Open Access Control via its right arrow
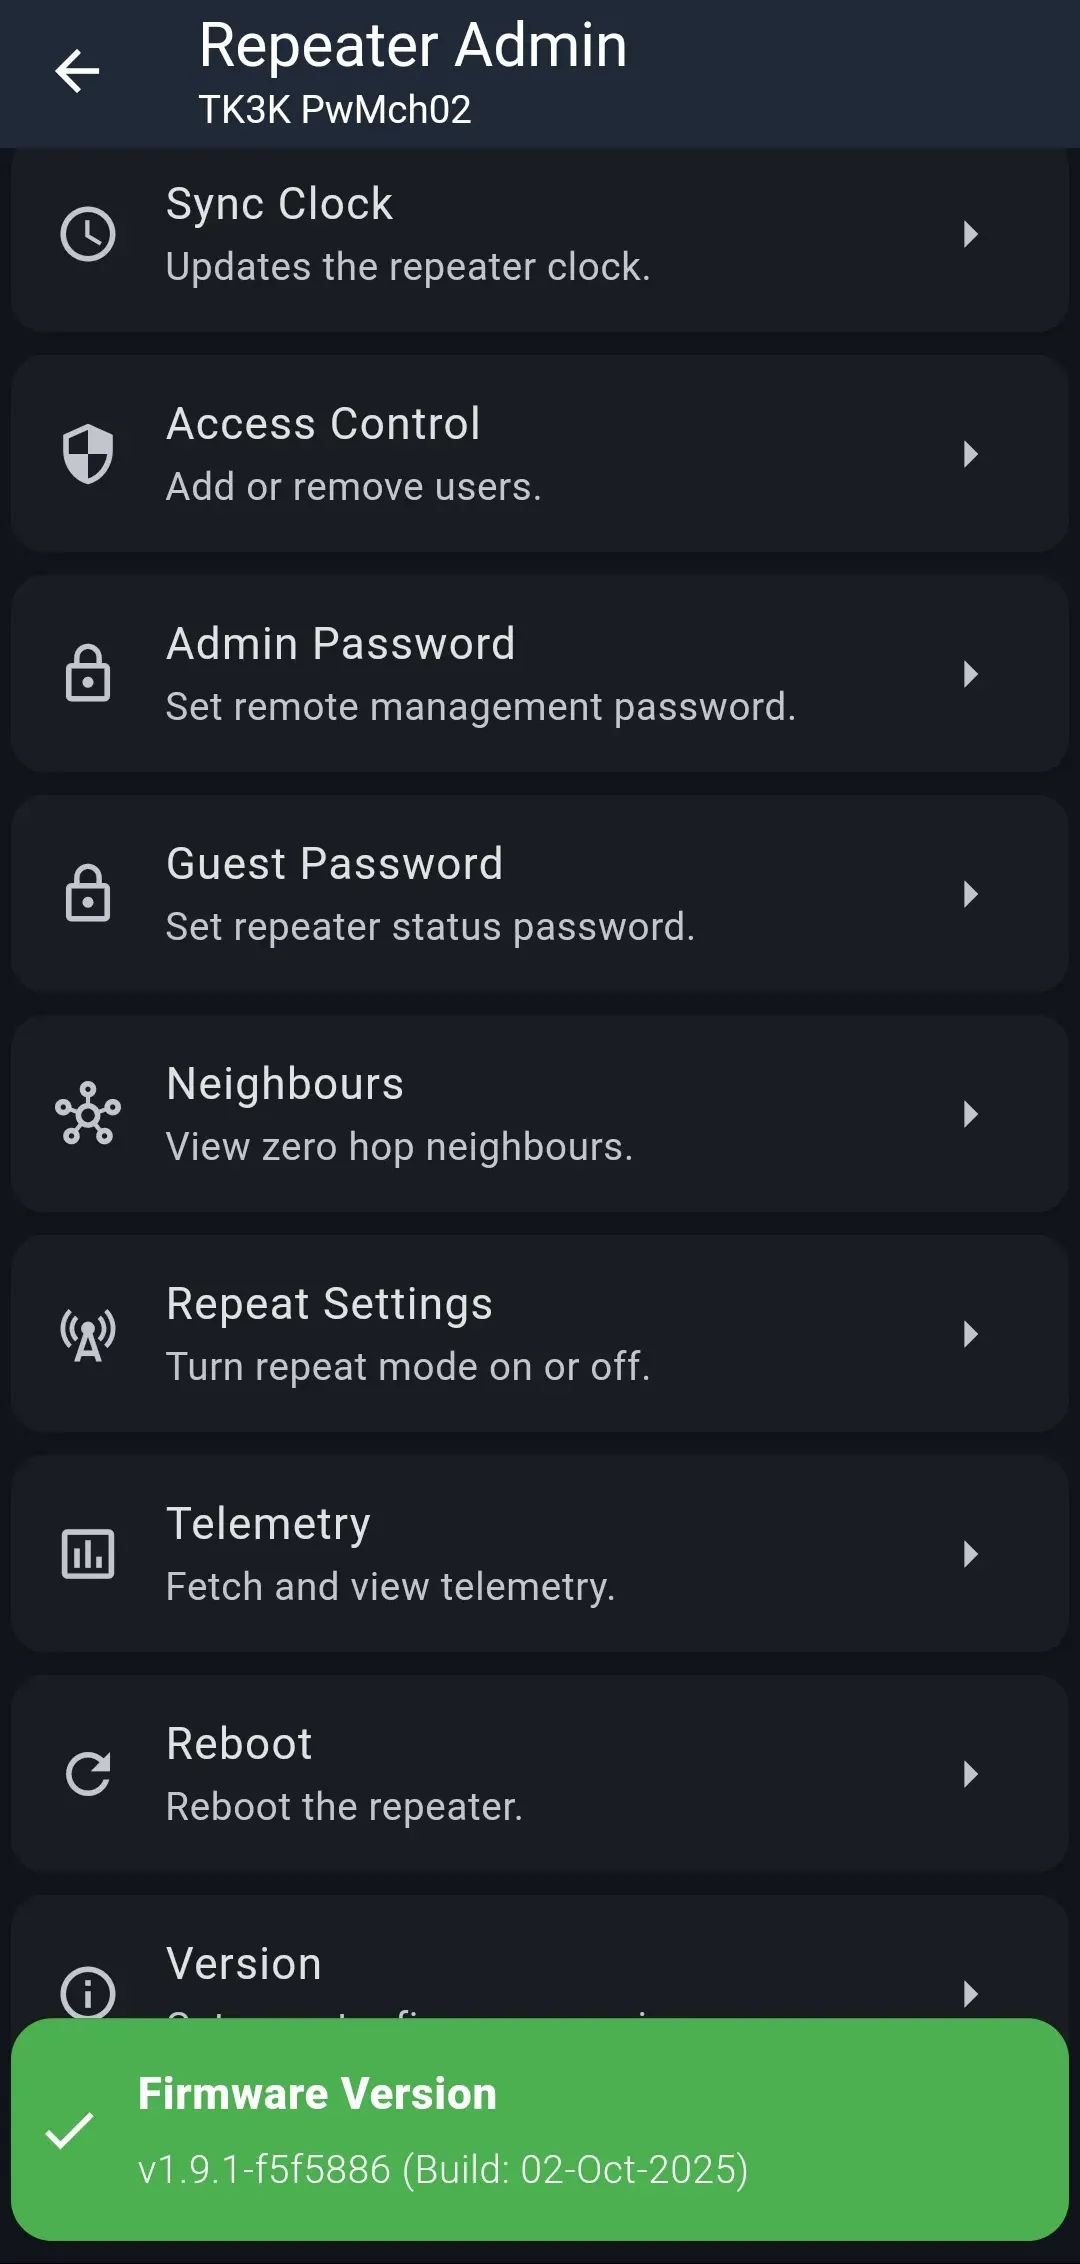Image resolution: width=1080 pixels, height=2264 pixels. (x=970, y=454)
